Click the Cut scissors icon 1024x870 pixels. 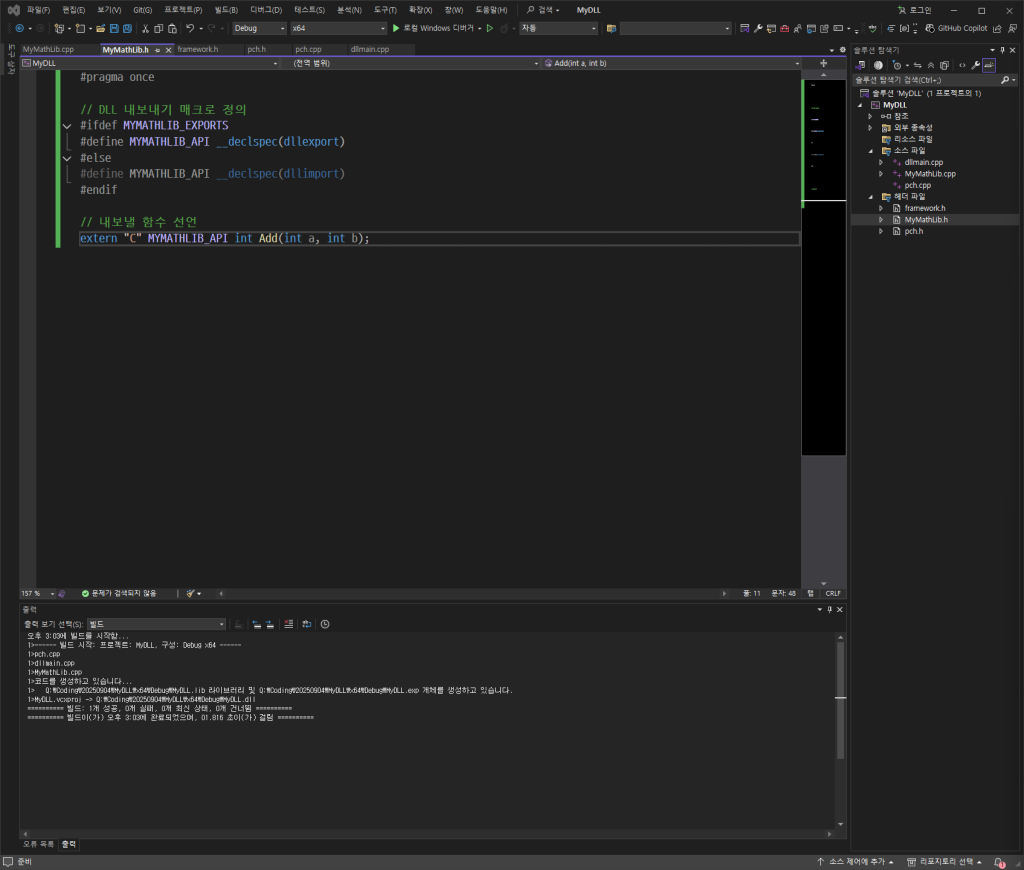point(145,28)
